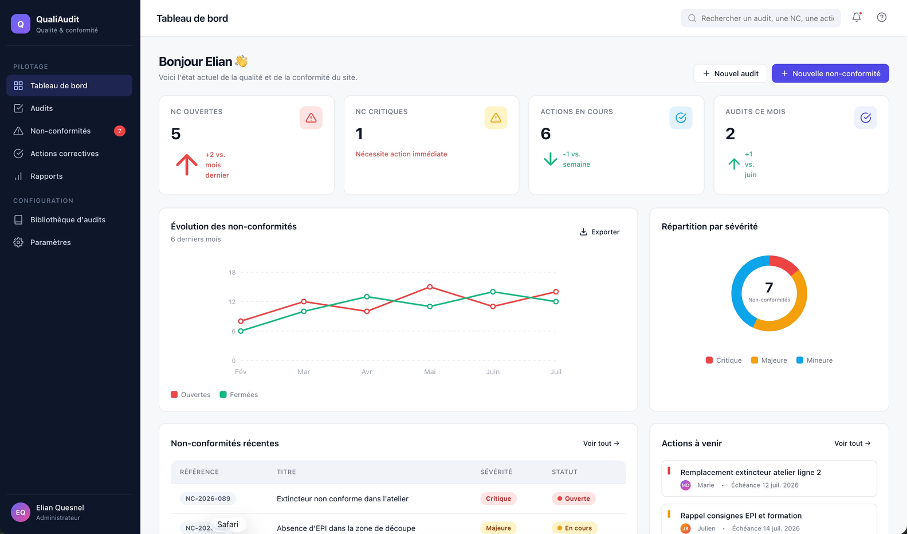Open Actions correctives page
Viewport: 908px width, 534px height.
click(69, 153)
